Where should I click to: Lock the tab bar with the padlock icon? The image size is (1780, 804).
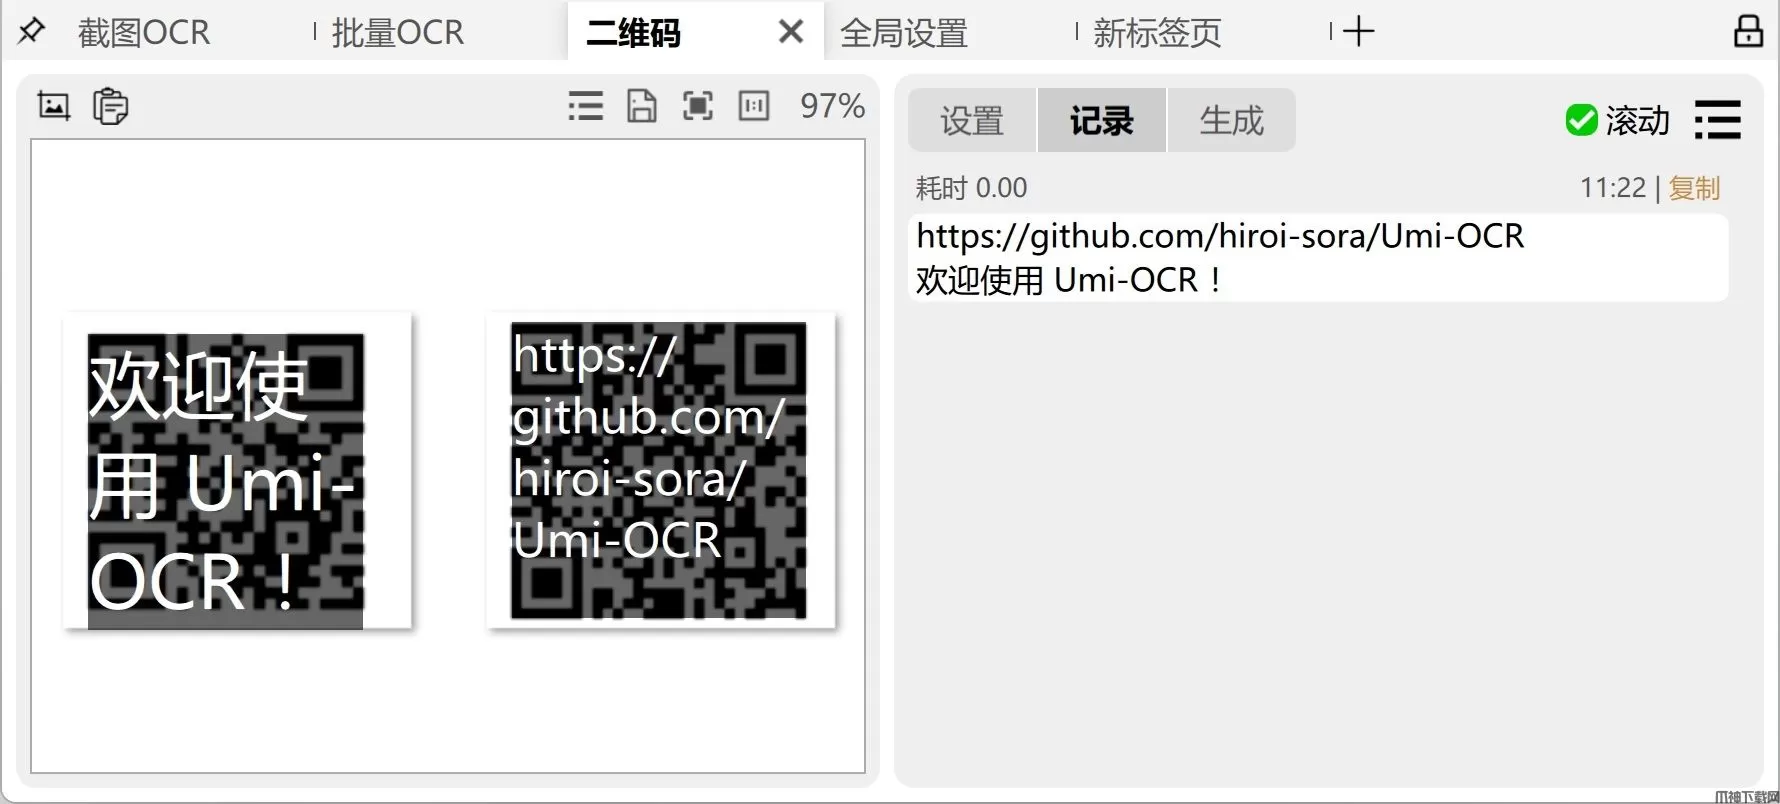[x=1748, y=31]
